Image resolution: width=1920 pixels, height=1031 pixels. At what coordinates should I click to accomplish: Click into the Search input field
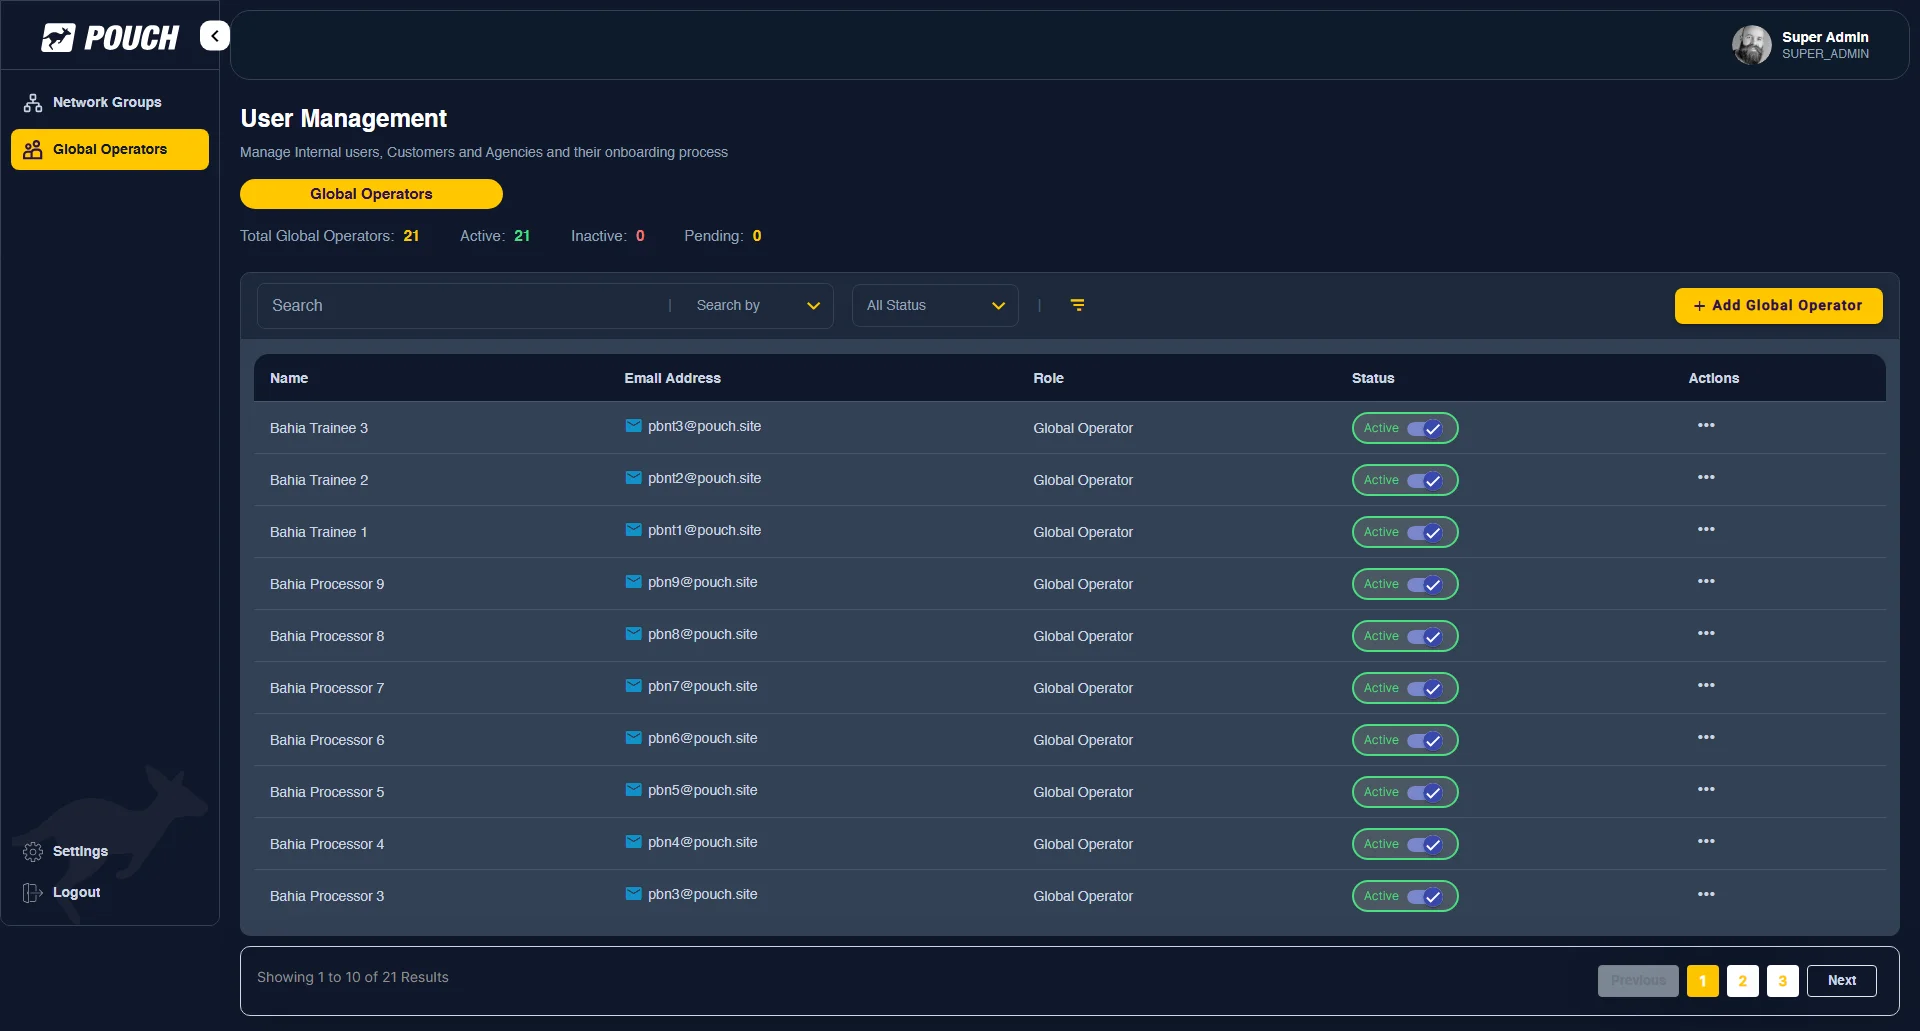460,306
